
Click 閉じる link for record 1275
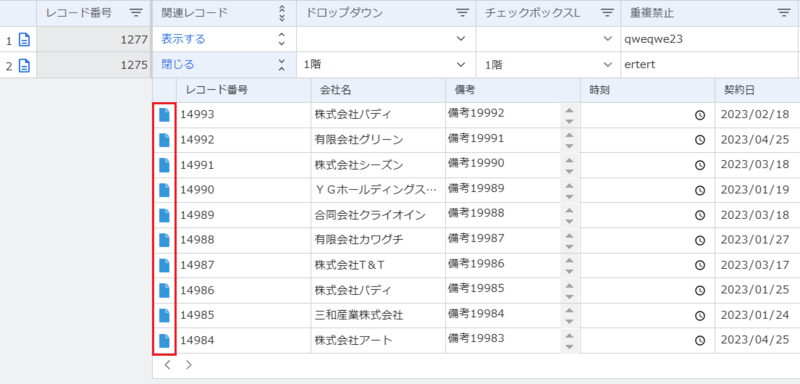tap(178, 65)
